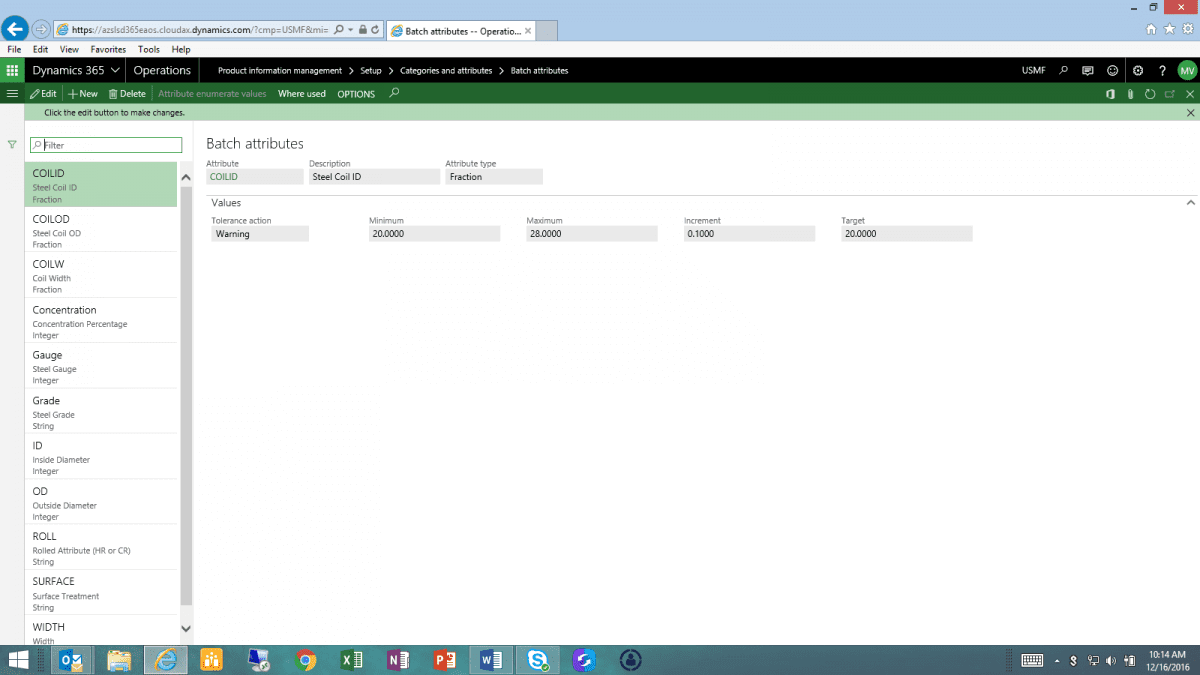Open the attachments paperclip icon
Screen dimensions: 1200x675
click(x=1132, y=94)
